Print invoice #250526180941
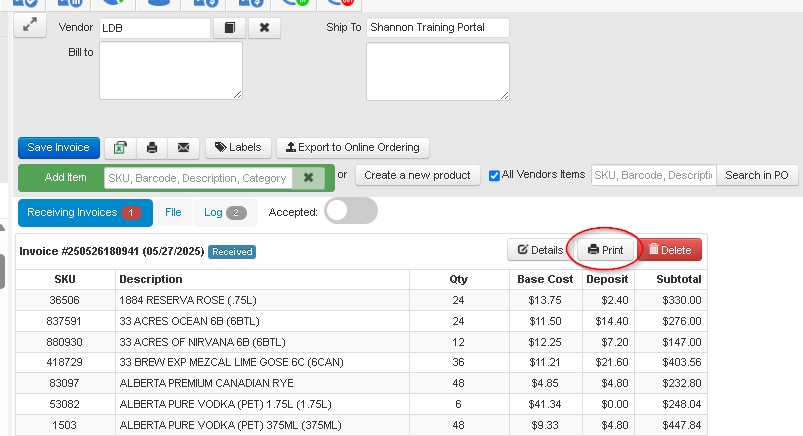The image size is (803, 436). pyautogui.click(x=605, y=250)
